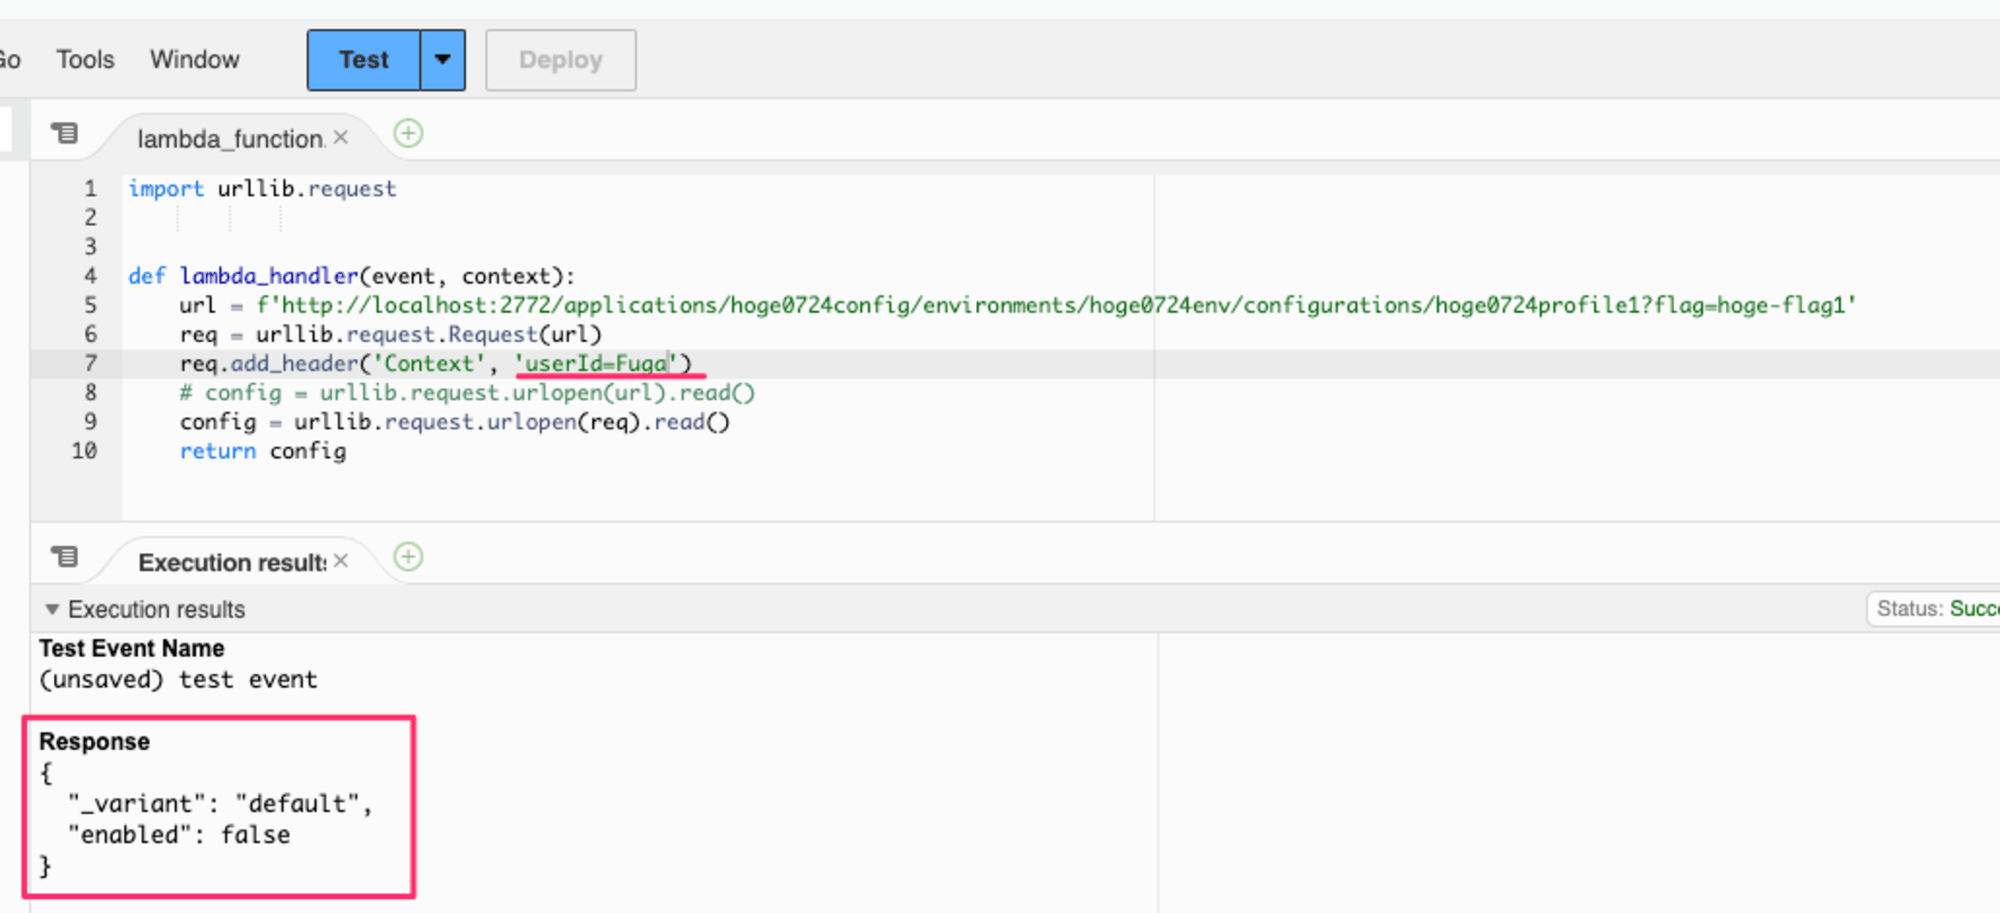Click the '"enabled": false' response line
2000x913 pixels.
pyautogui.click(x=179, y=835)
